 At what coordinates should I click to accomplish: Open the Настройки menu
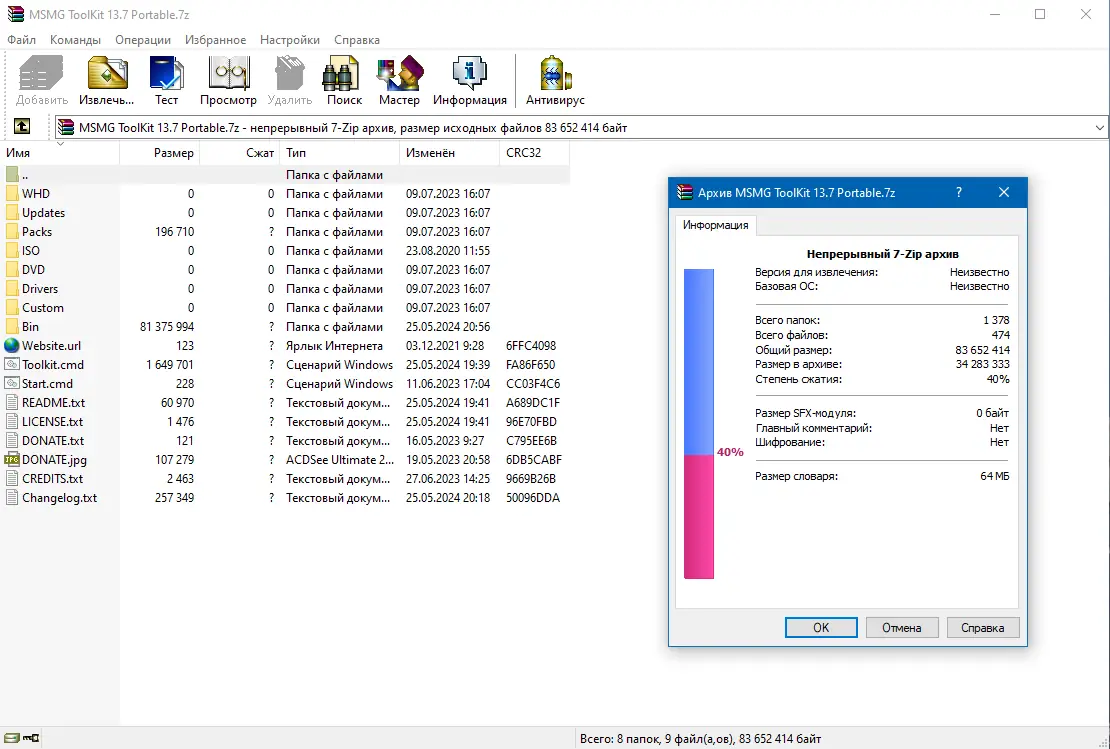[x=290, y=40]
